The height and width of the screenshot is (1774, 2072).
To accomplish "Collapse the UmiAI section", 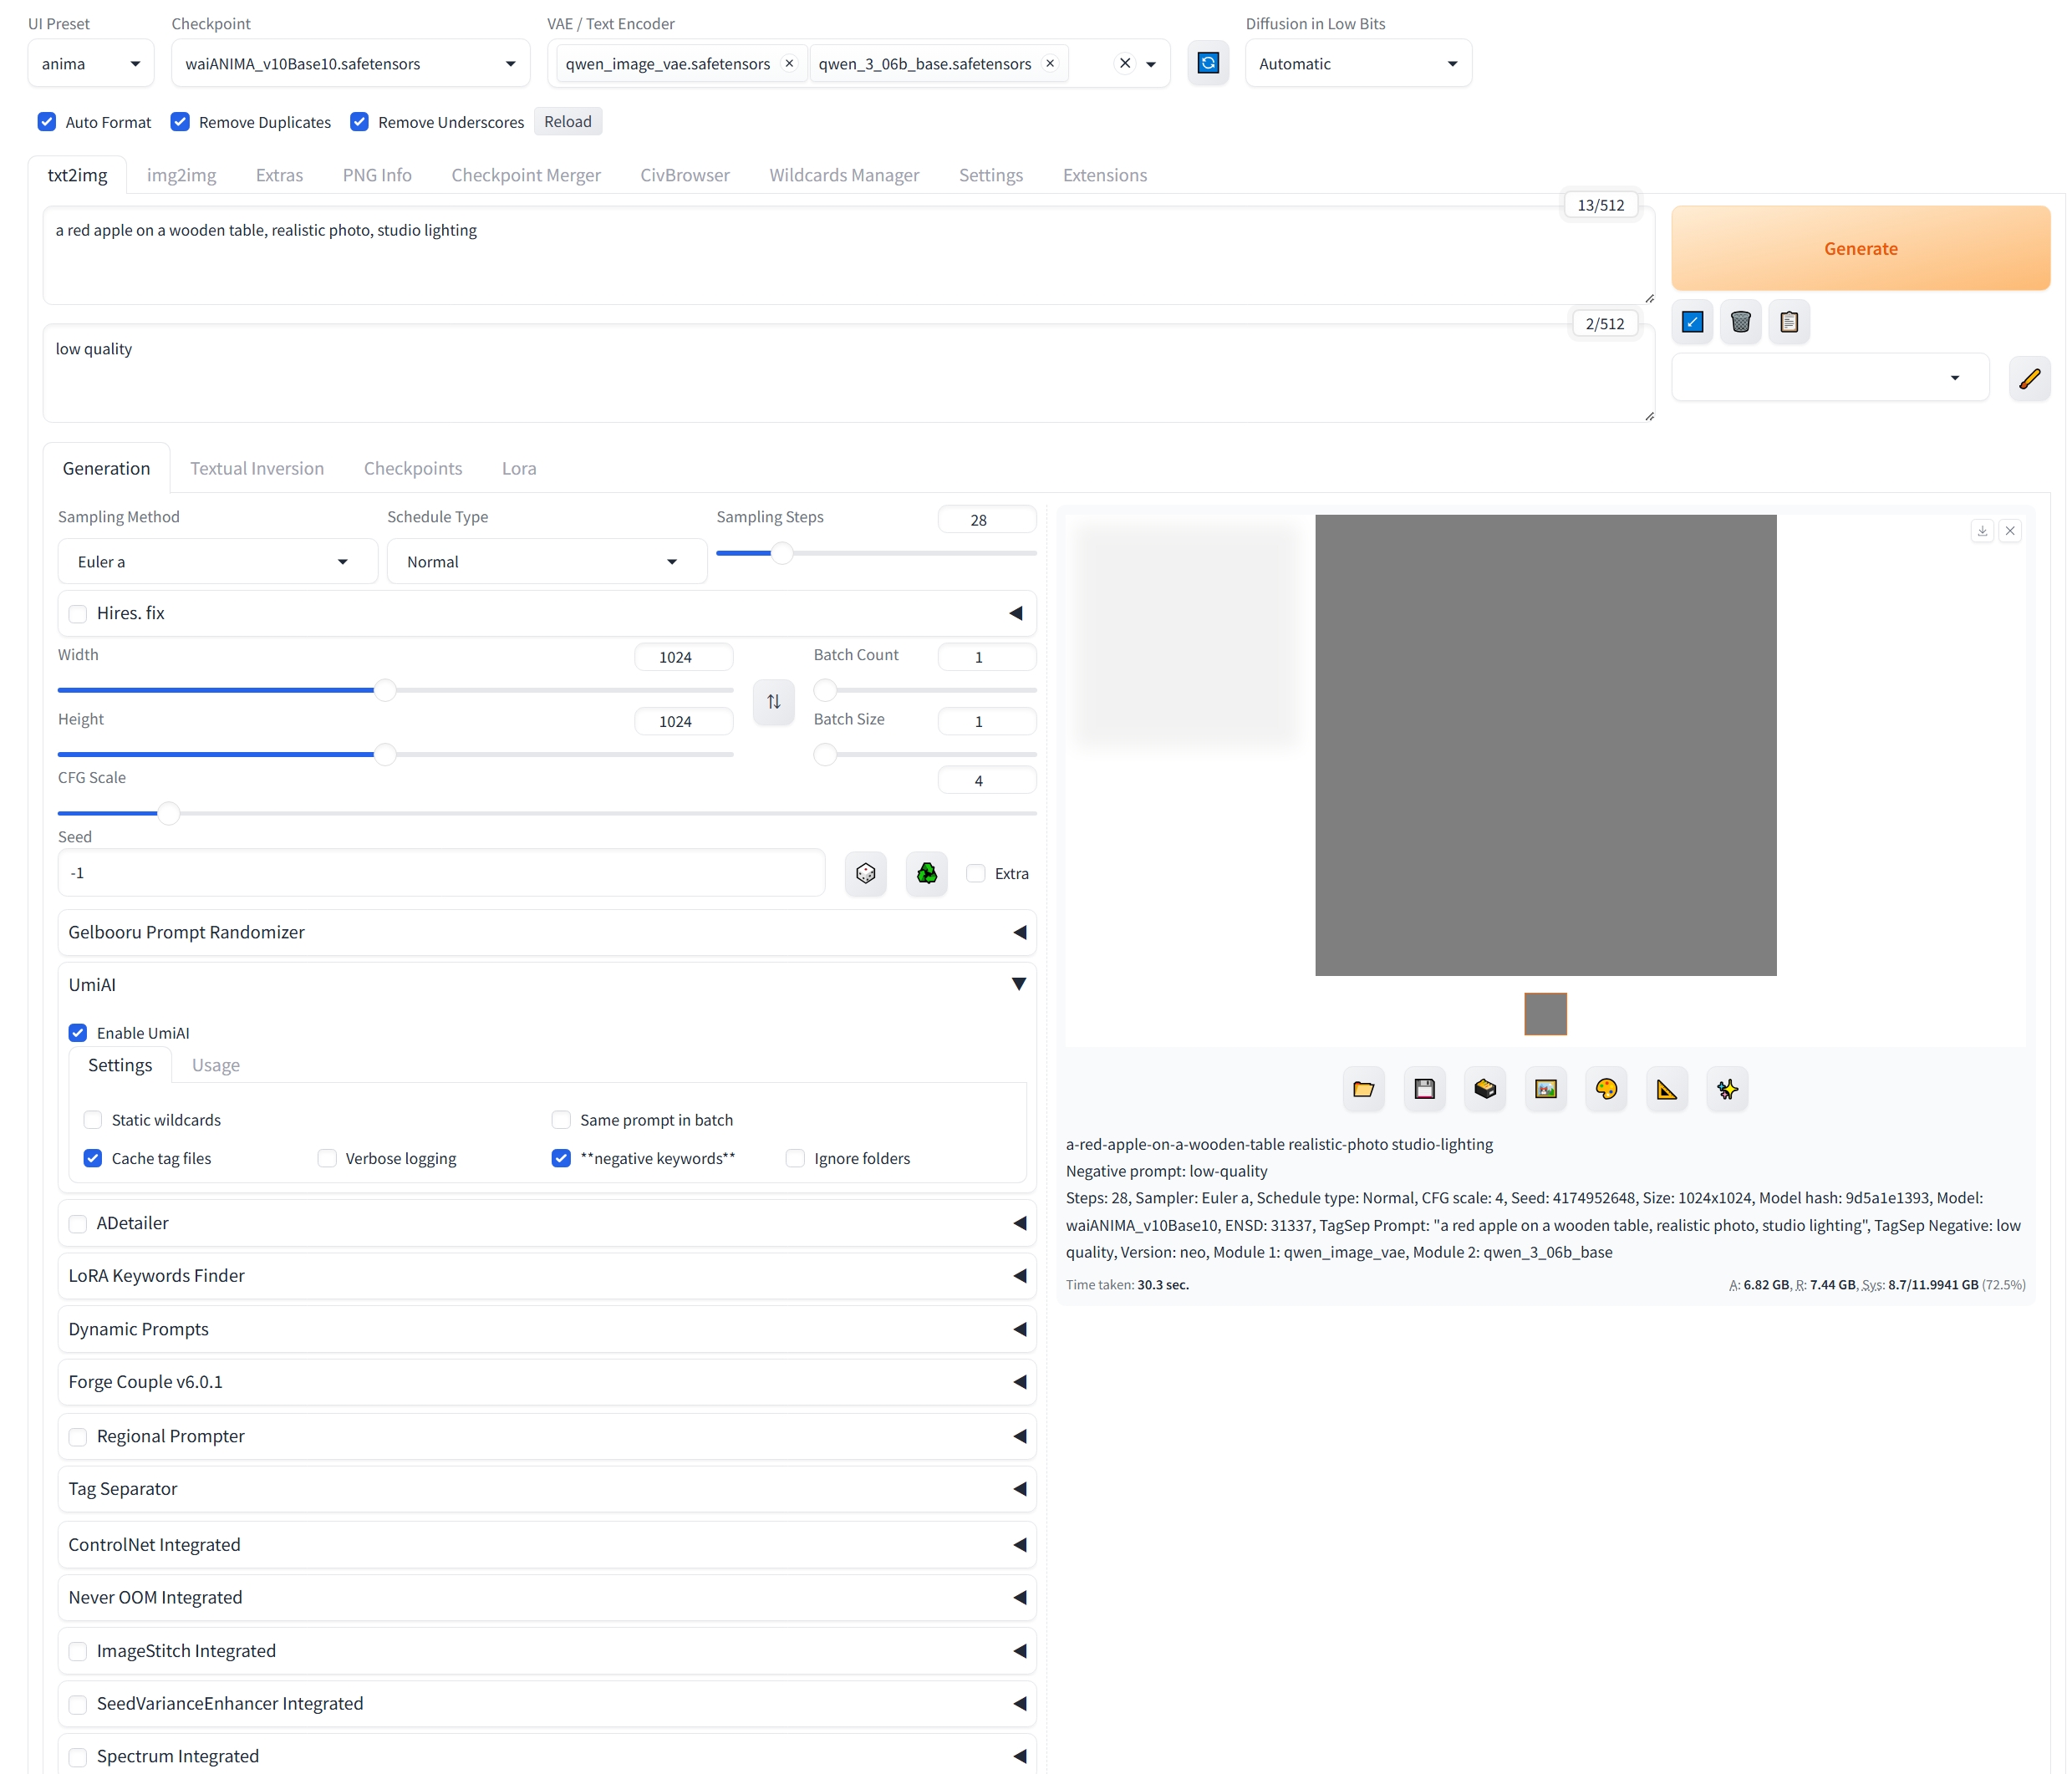I will pyautogui.click(x=547, y=985).
